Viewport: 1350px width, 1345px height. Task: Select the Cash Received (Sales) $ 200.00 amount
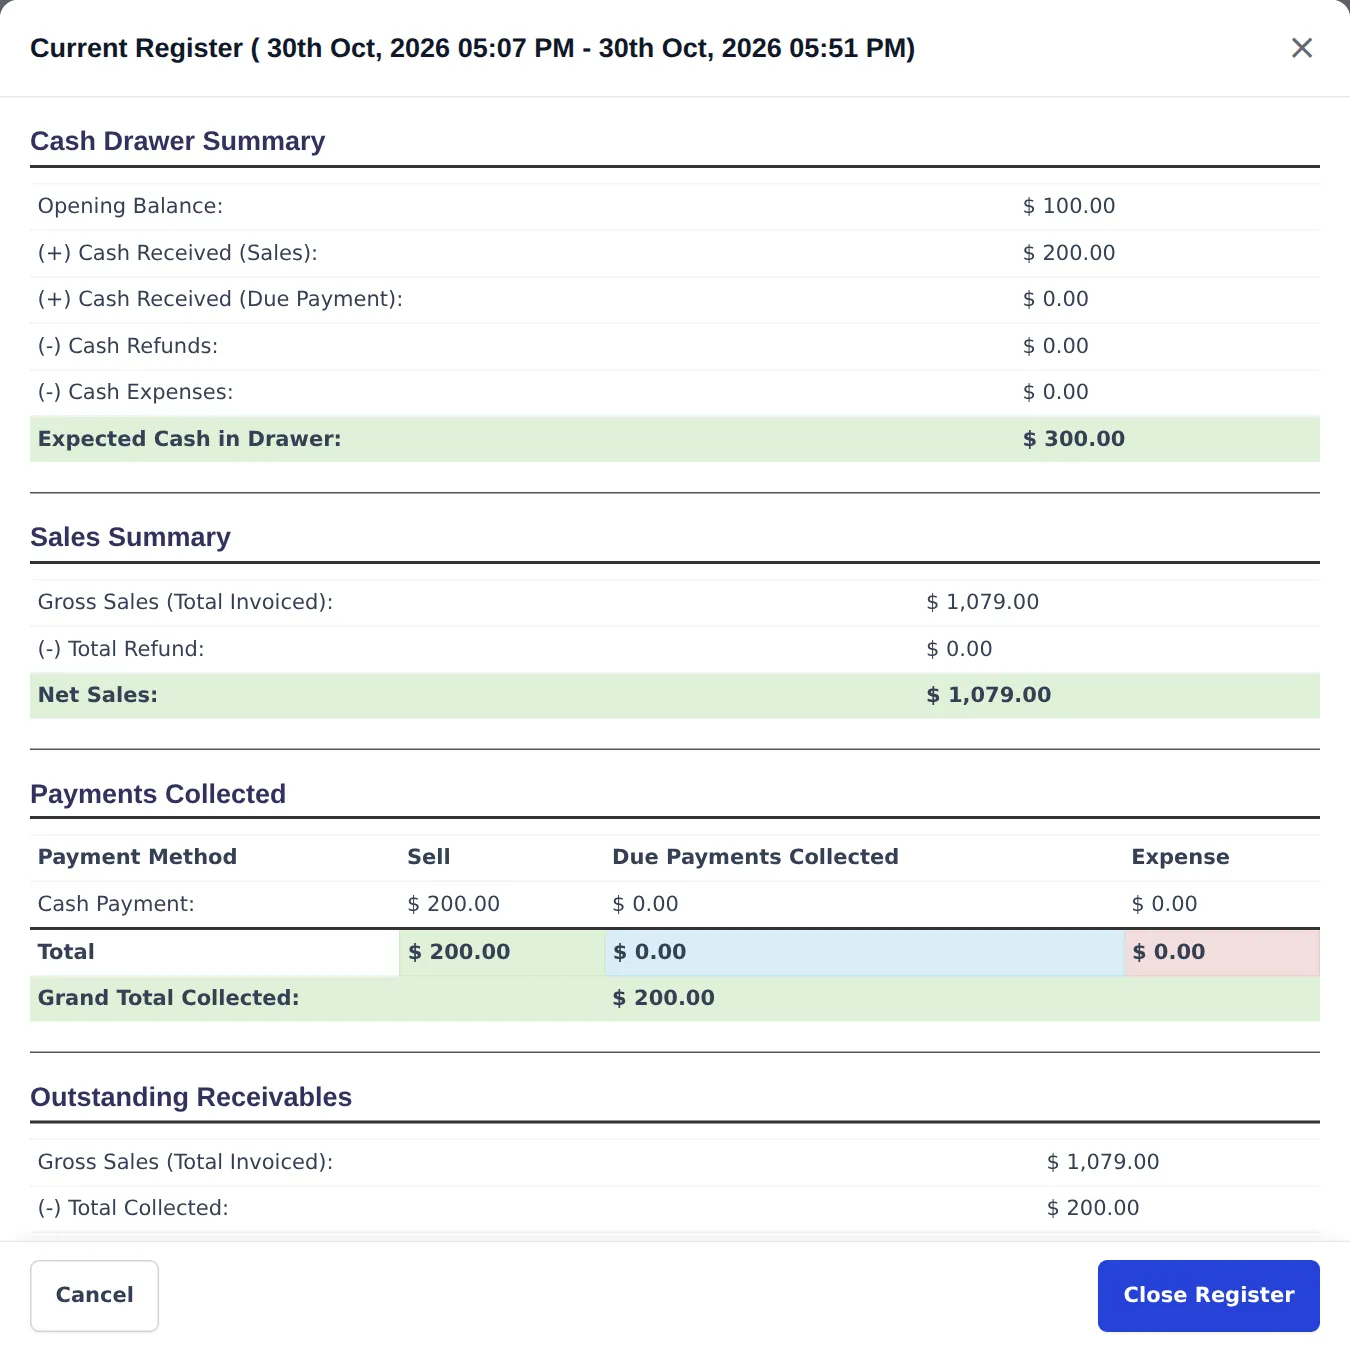[1069, 253]
